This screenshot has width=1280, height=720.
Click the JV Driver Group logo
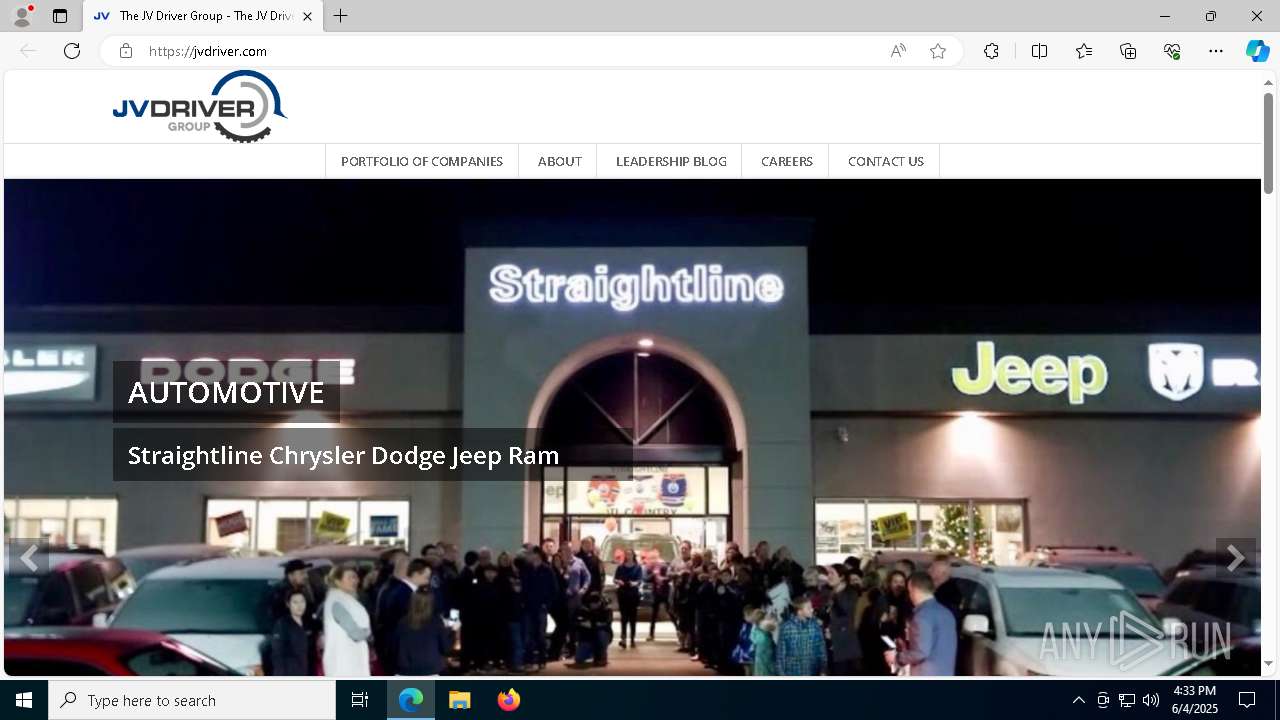point(200,107)
